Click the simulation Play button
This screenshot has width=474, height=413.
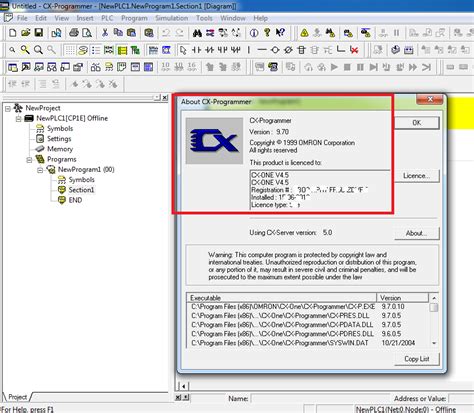[x=334, y=67]
